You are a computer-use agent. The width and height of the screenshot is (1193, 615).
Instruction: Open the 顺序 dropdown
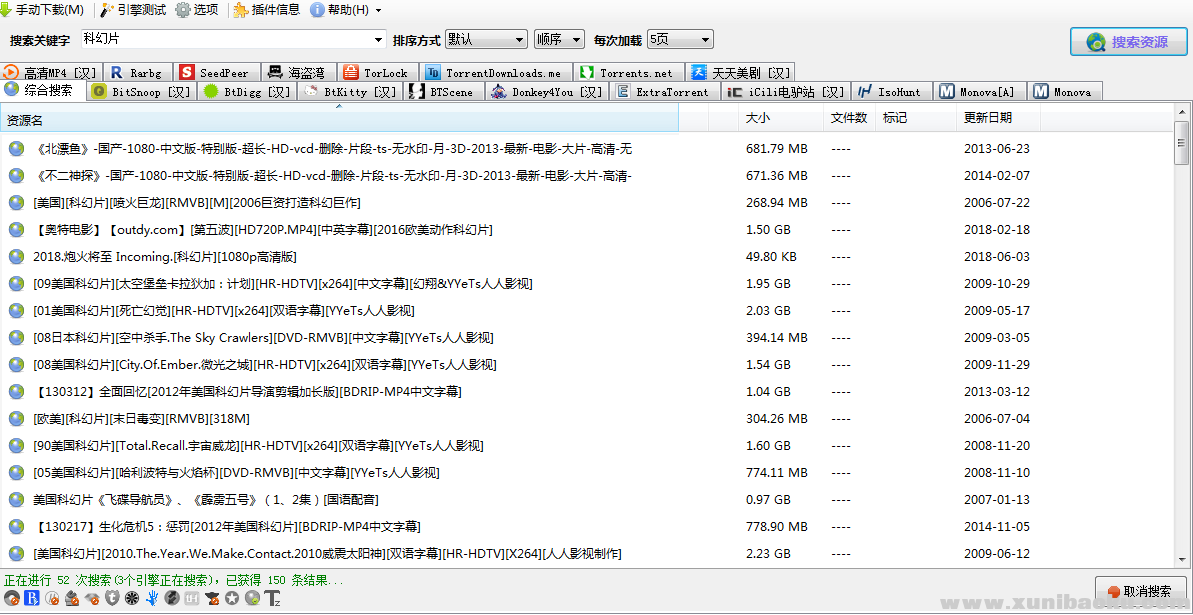(x=558, y=38)
